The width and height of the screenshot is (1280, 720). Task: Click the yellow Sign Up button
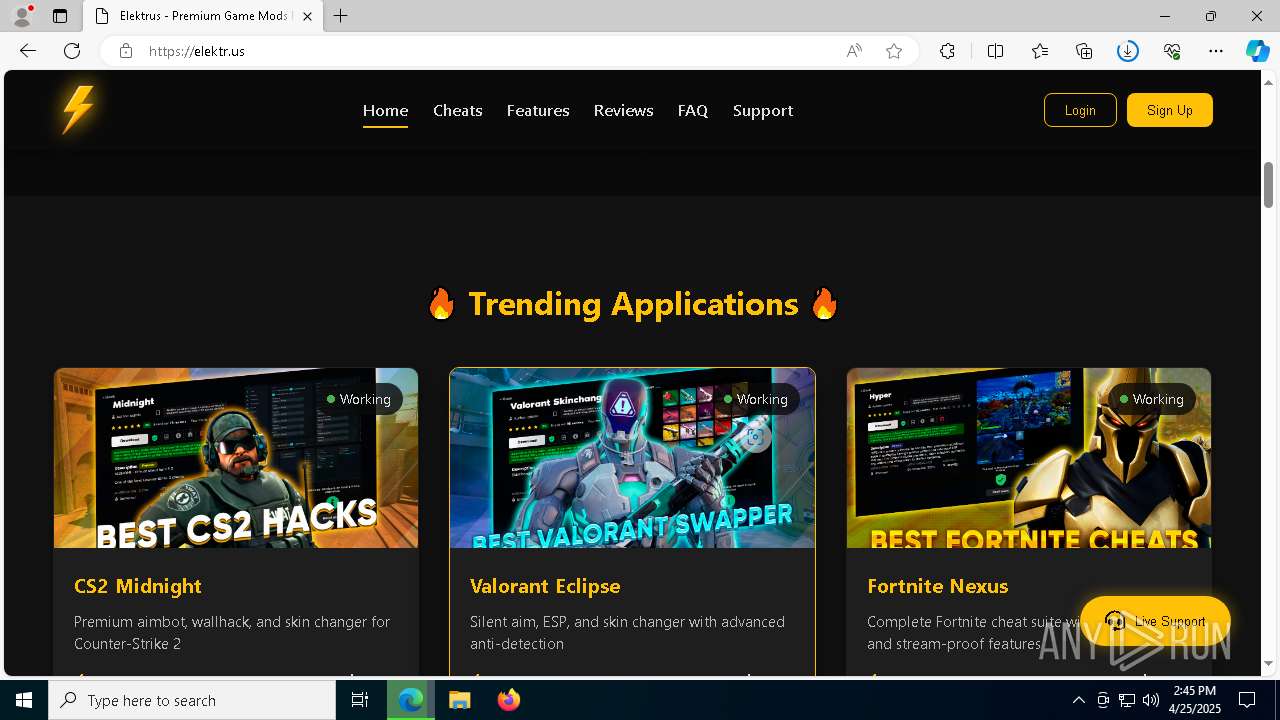tap(1170, 110)
